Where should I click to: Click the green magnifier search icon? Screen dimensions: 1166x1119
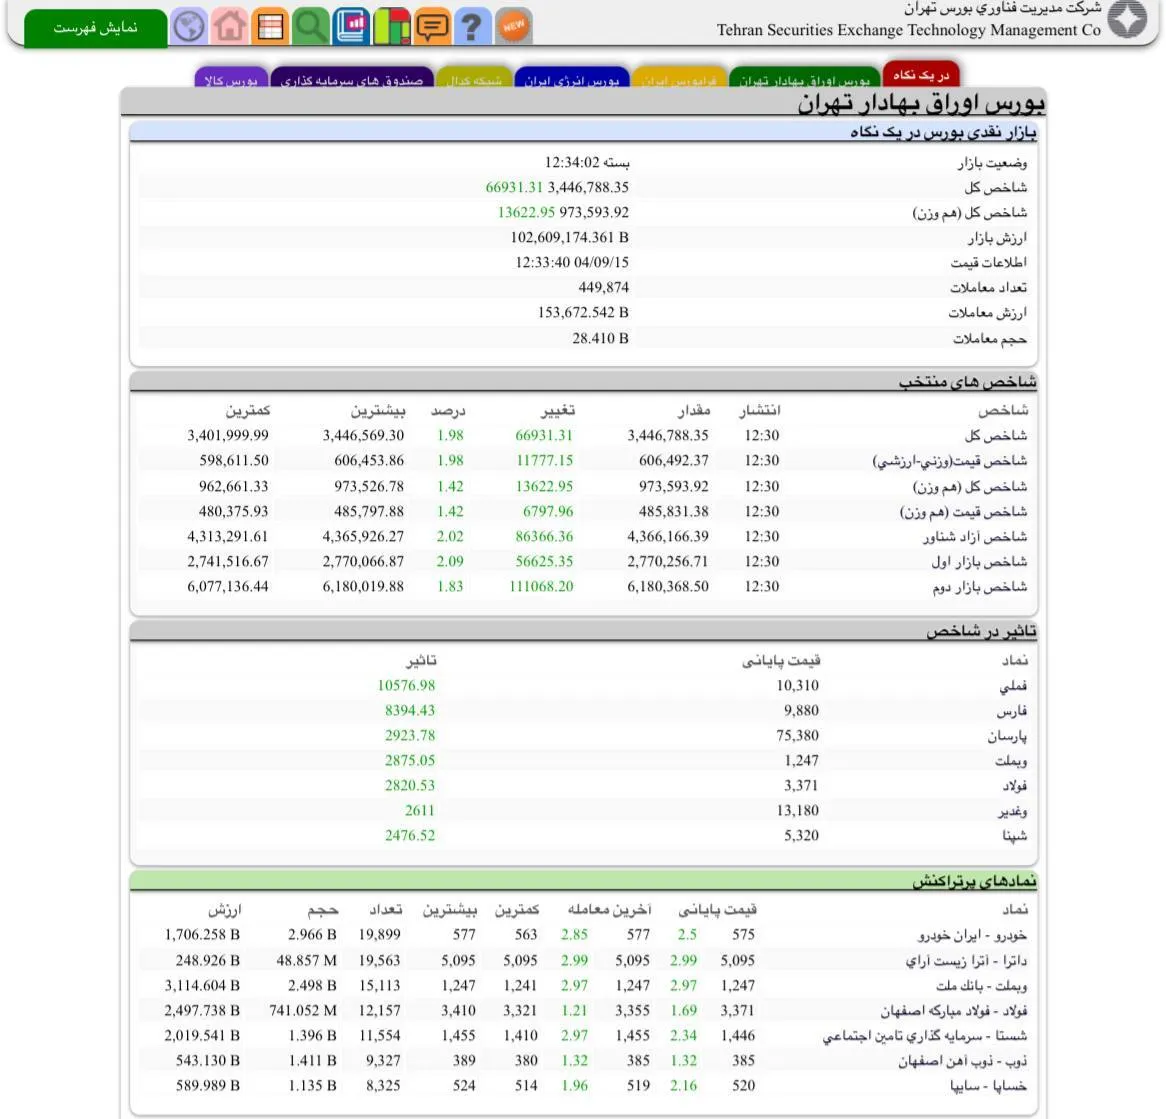coord(310,27)
